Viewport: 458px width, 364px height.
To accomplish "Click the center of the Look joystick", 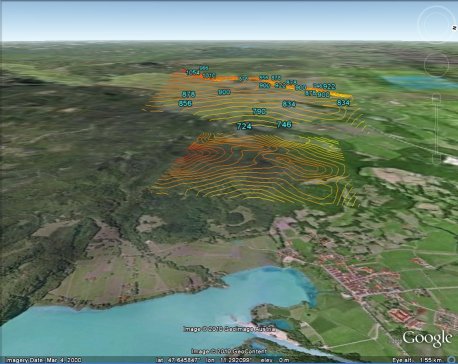I will 437,23.
